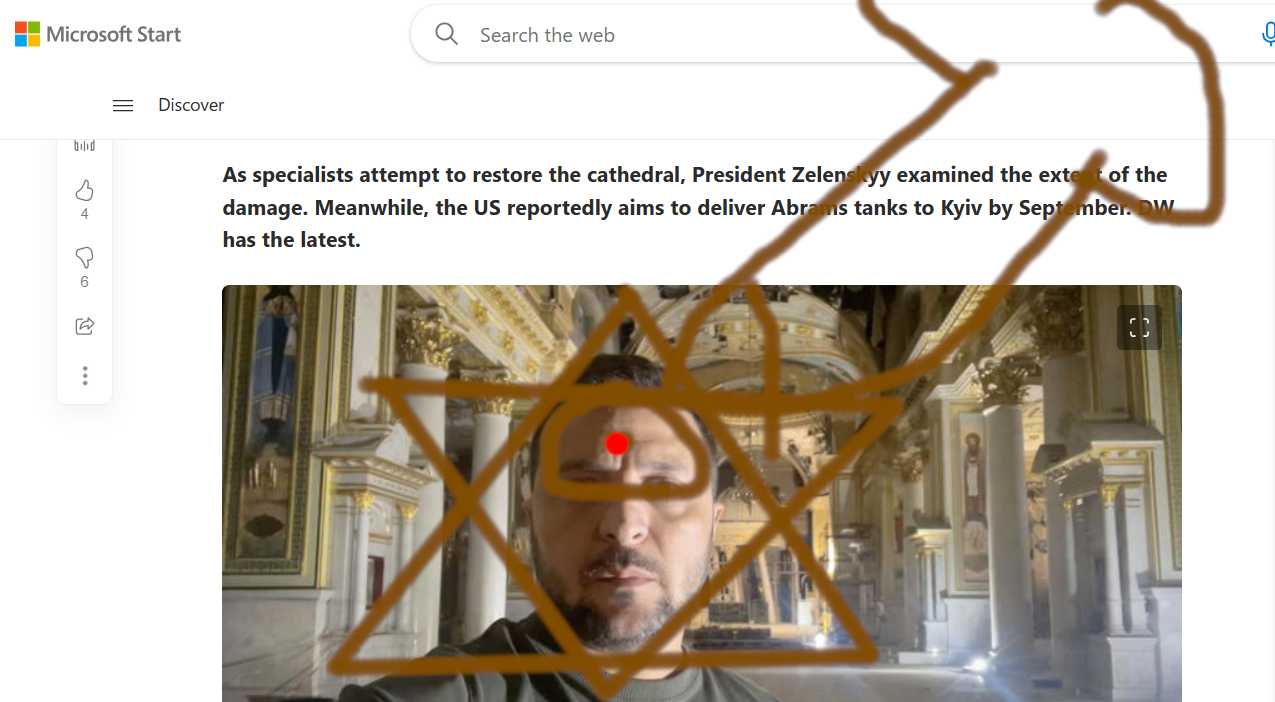
Task: Select the Discover menu item
Action: point(191,105)
